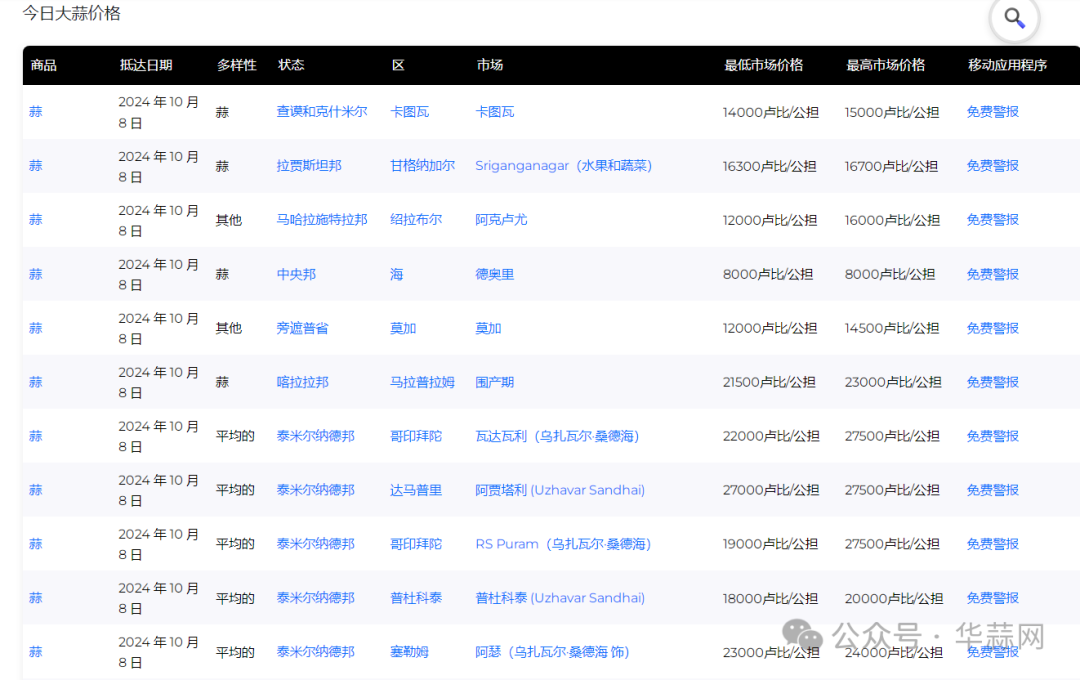Select the 20000卢比/公担 price cell
The height and width of the screenshot is (680, 1080).
point(893,598)
